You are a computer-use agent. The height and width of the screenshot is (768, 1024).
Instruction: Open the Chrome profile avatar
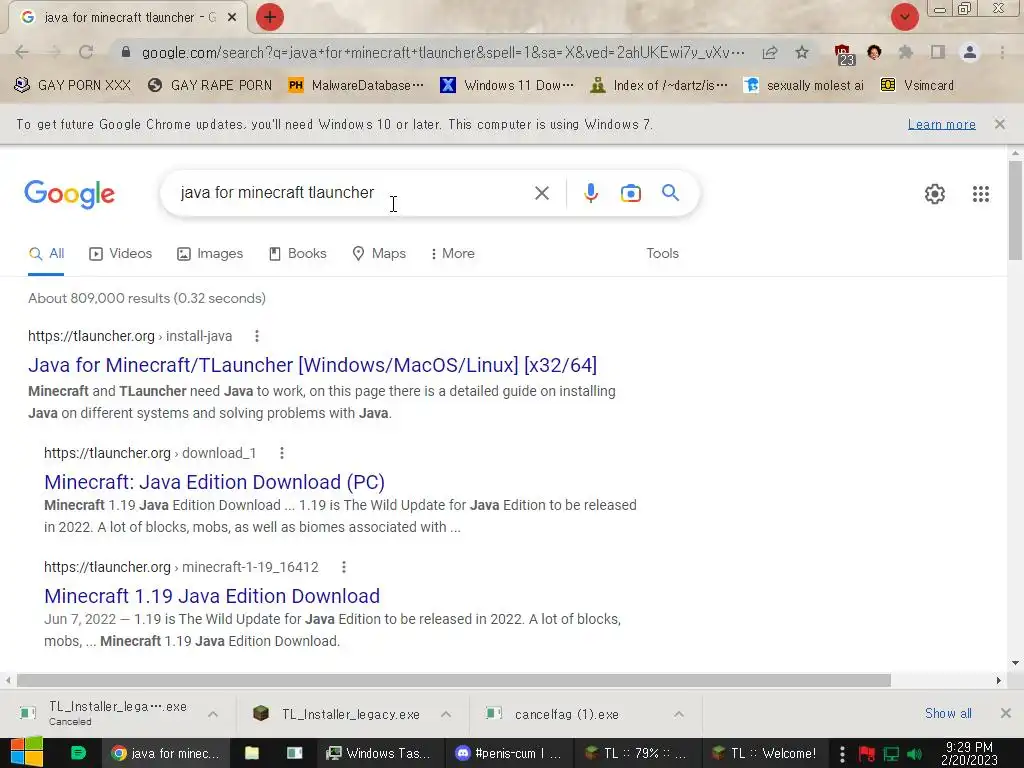[x=970, y=52]
